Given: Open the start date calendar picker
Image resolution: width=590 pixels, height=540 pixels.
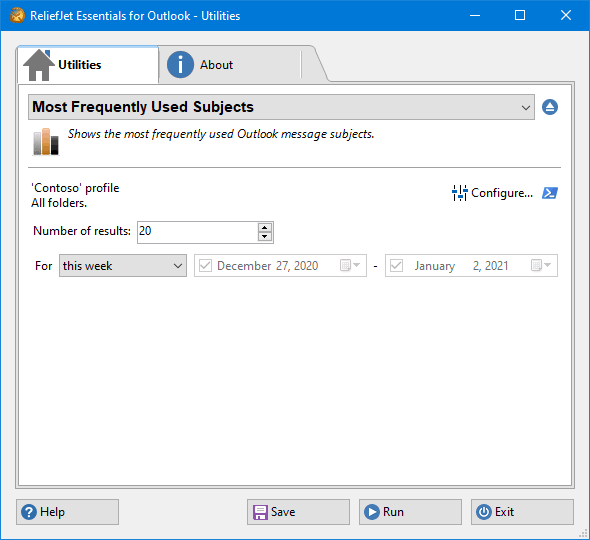Looking at the screenshot, I should tap(350, 265).
